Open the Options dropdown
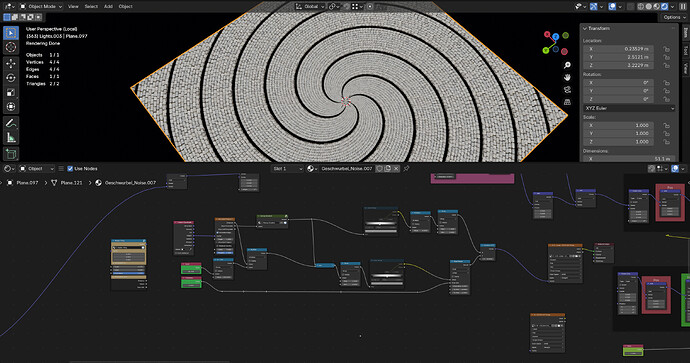The height and width of the screenshot is (363, 690). click(674, 17)
